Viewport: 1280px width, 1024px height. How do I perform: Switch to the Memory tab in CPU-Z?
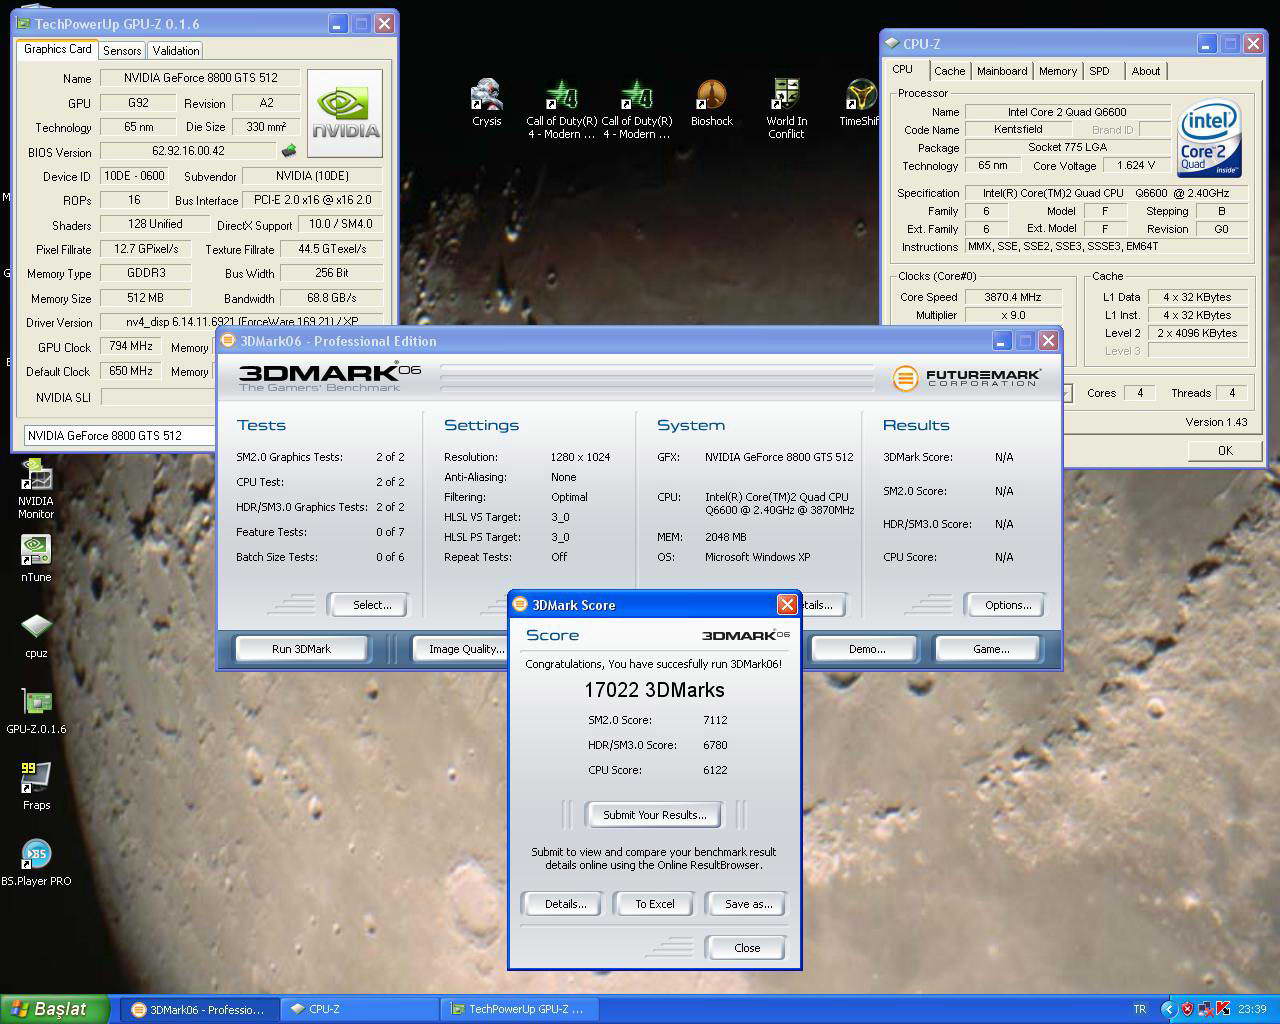tap(1058, 71)
